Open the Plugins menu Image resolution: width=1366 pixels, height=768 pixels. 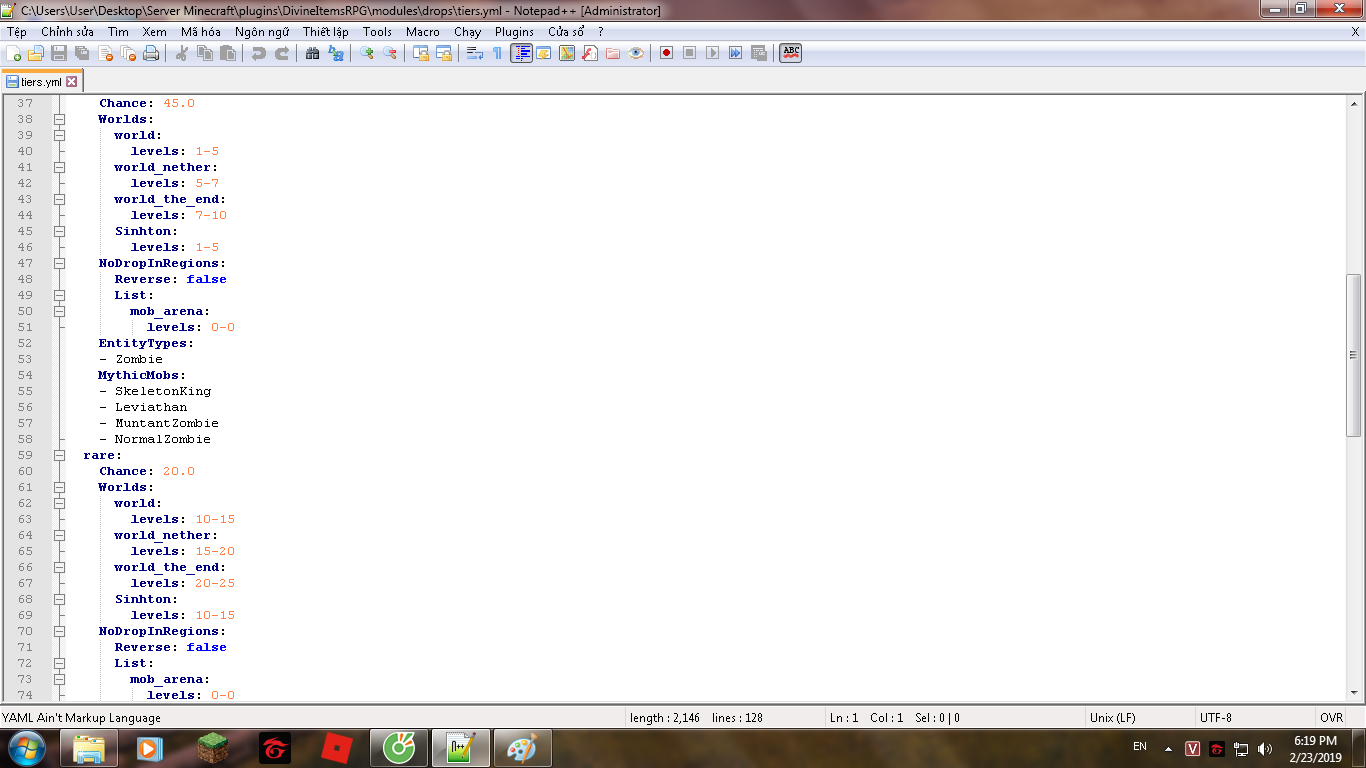514,32
